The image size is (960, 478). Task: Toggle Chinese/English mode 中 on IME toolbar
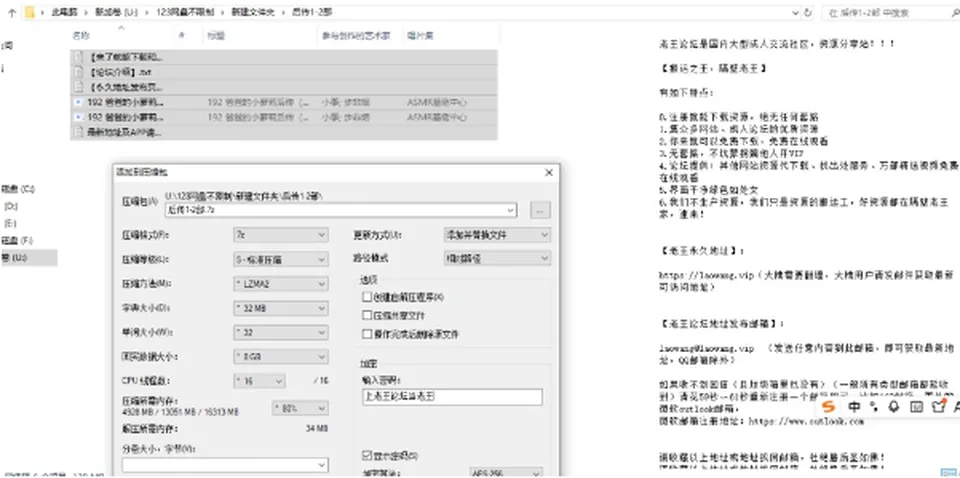click(854, 406)
